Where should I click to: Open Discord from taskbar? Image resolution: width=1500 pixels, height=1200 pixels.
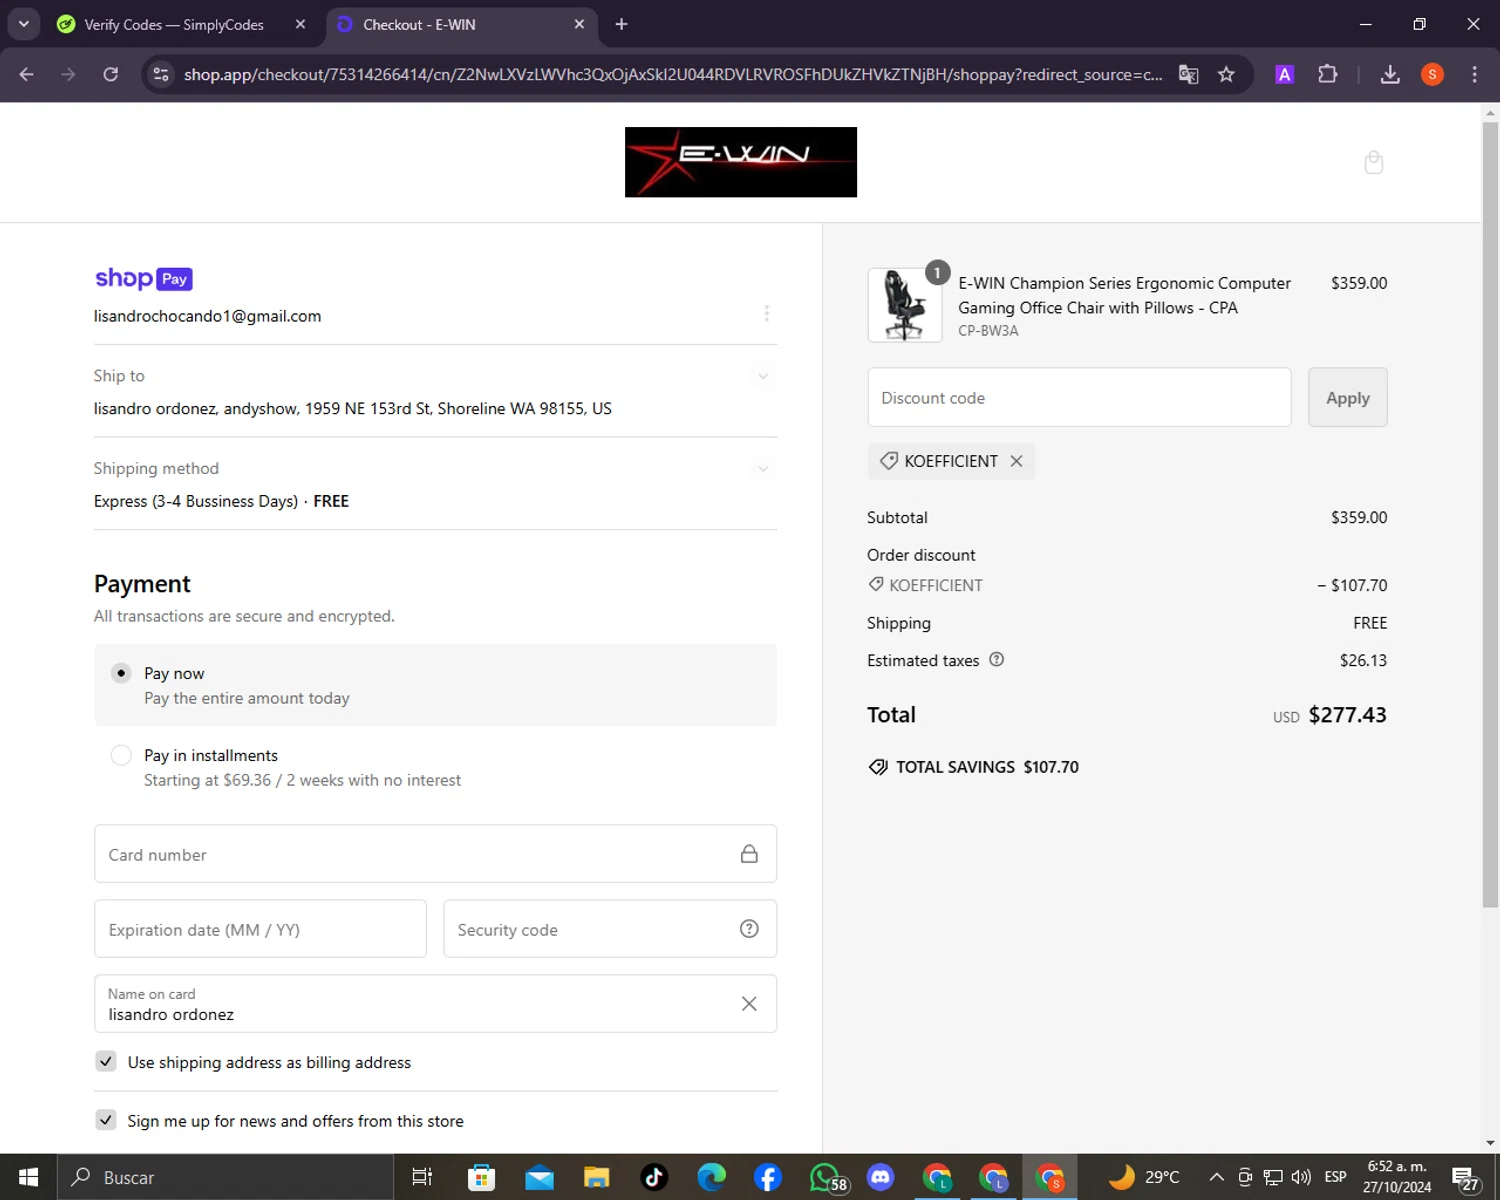pyautogui.click(x=881, y=1177)
